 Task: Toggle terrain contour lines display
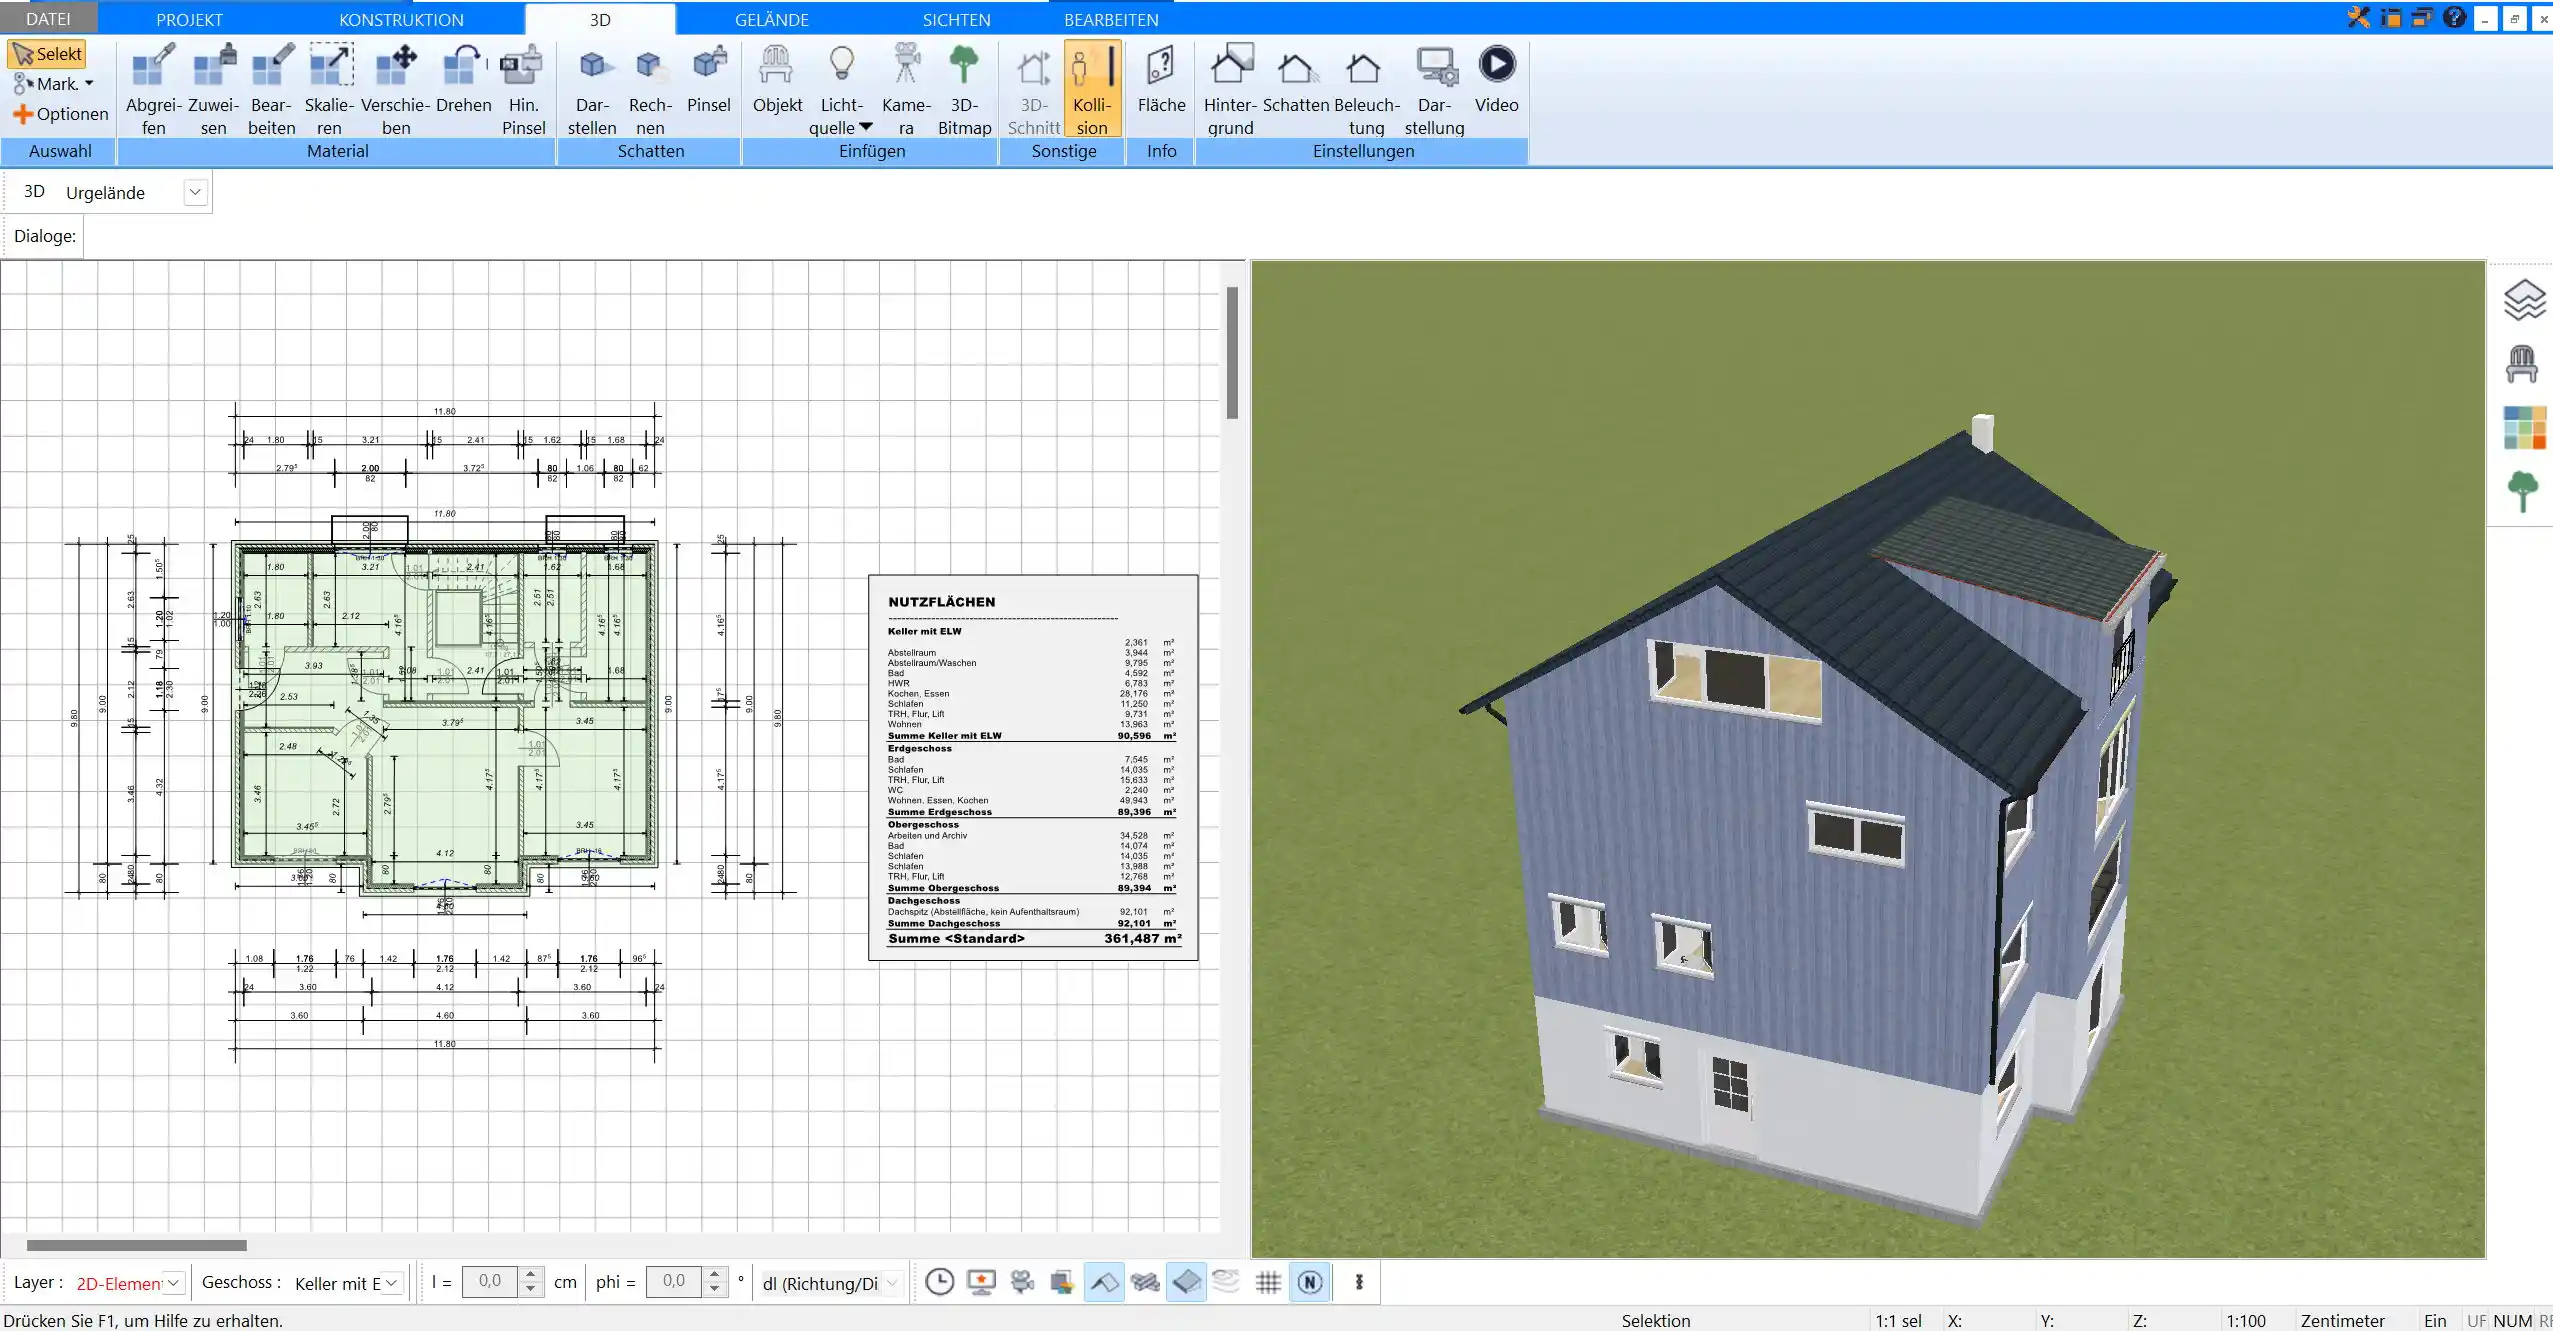(x=1226, y=1282)
